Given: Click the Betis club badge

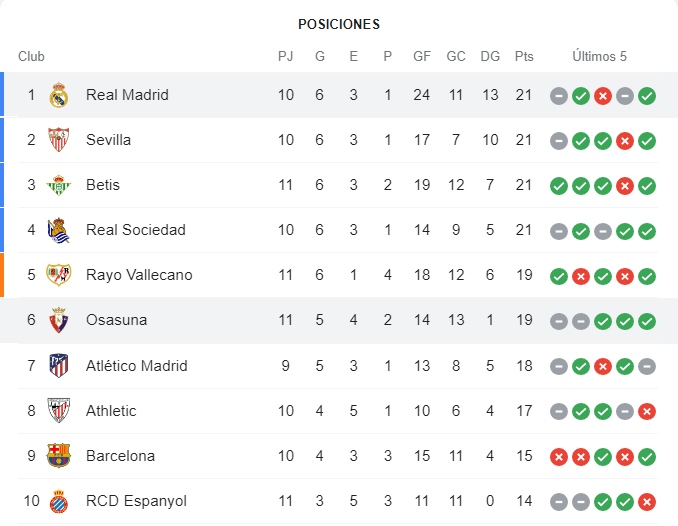Looking at the screenshot, I should coord(59,185).
